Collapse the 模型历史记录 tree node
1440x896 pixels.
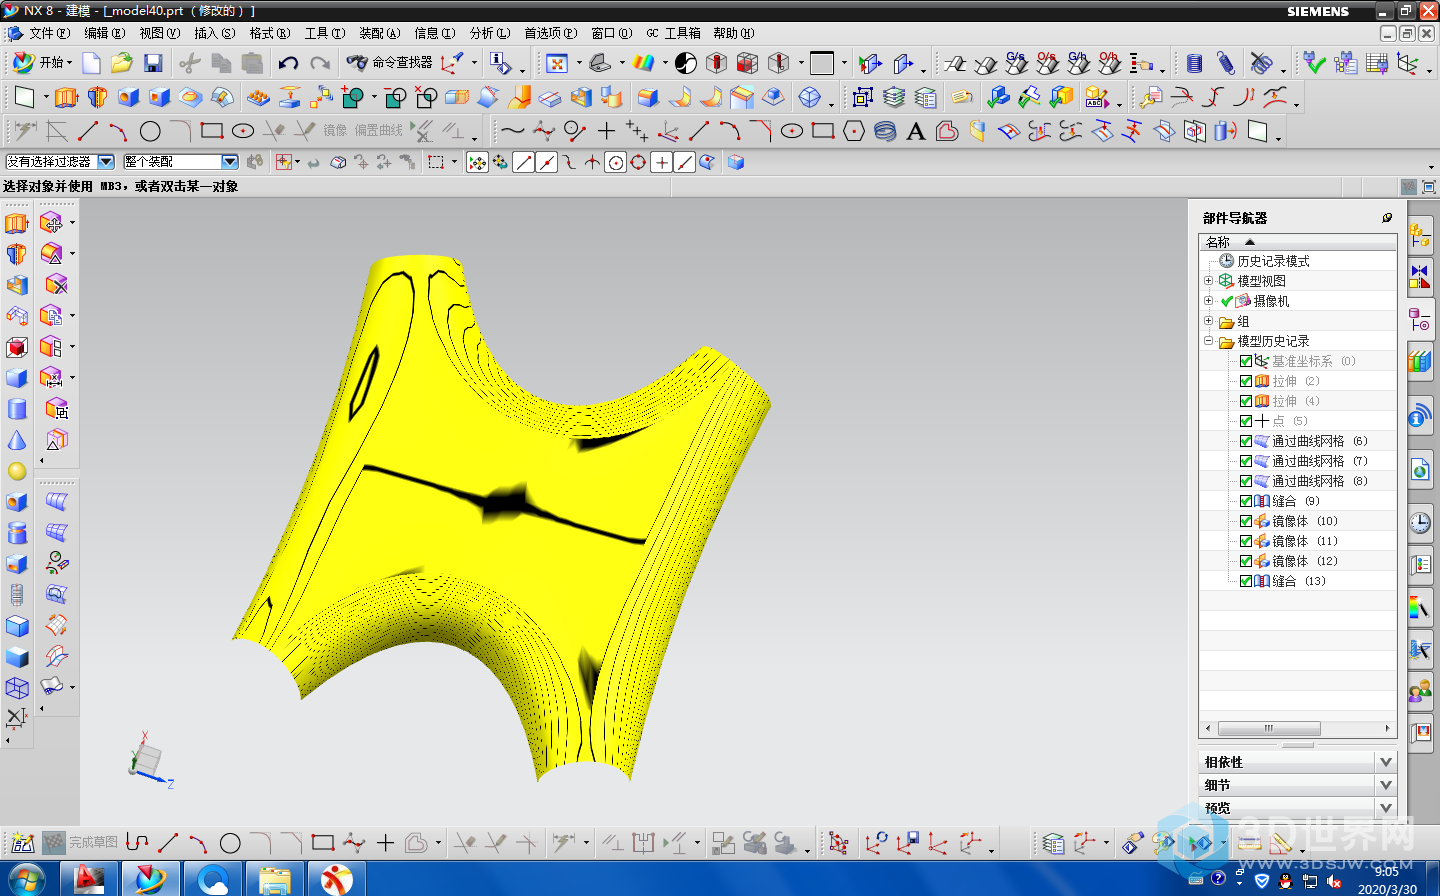[x=1208, y=341]
